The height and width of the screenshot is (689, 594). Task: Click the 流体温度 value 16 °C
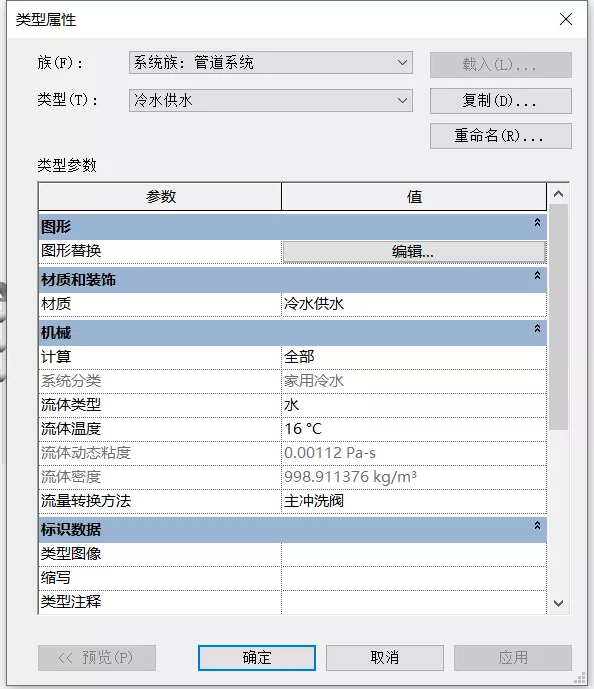click(414, 429)
